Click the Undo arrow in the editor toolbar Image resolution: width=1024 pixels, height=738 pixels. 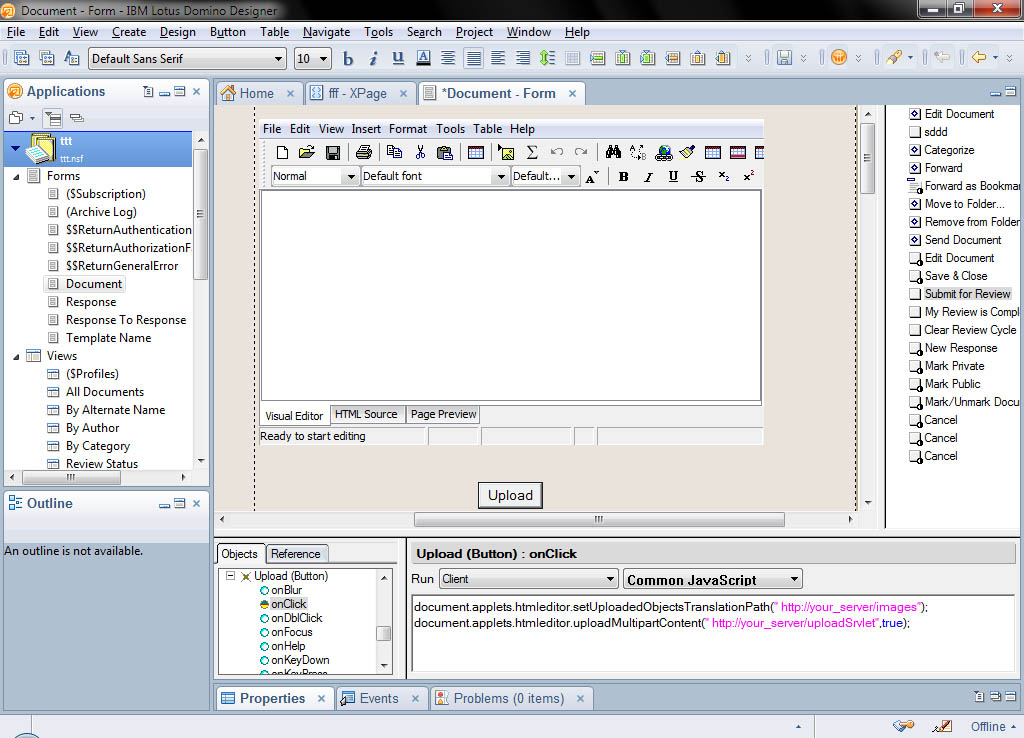(556, 152)
